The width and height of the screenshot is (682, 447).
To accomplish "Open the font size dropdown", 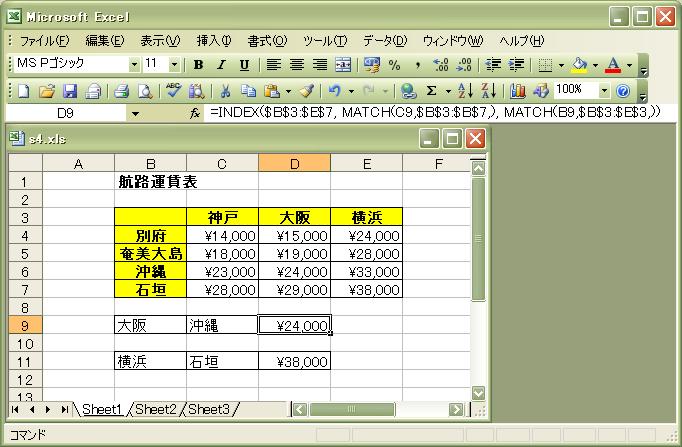I will click(x=174, y=65).
